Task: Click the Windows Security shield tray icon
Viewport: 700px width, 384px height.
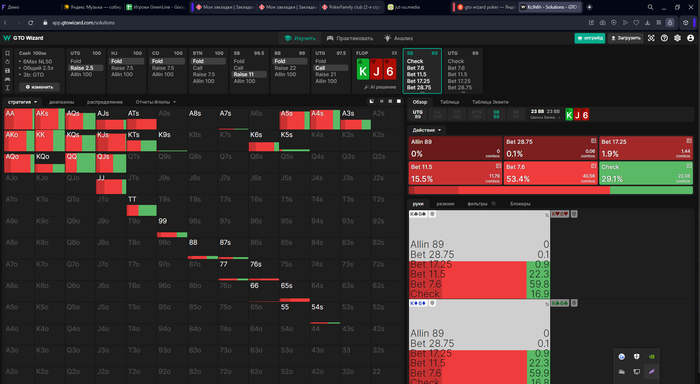Action: tap(637, 356)
